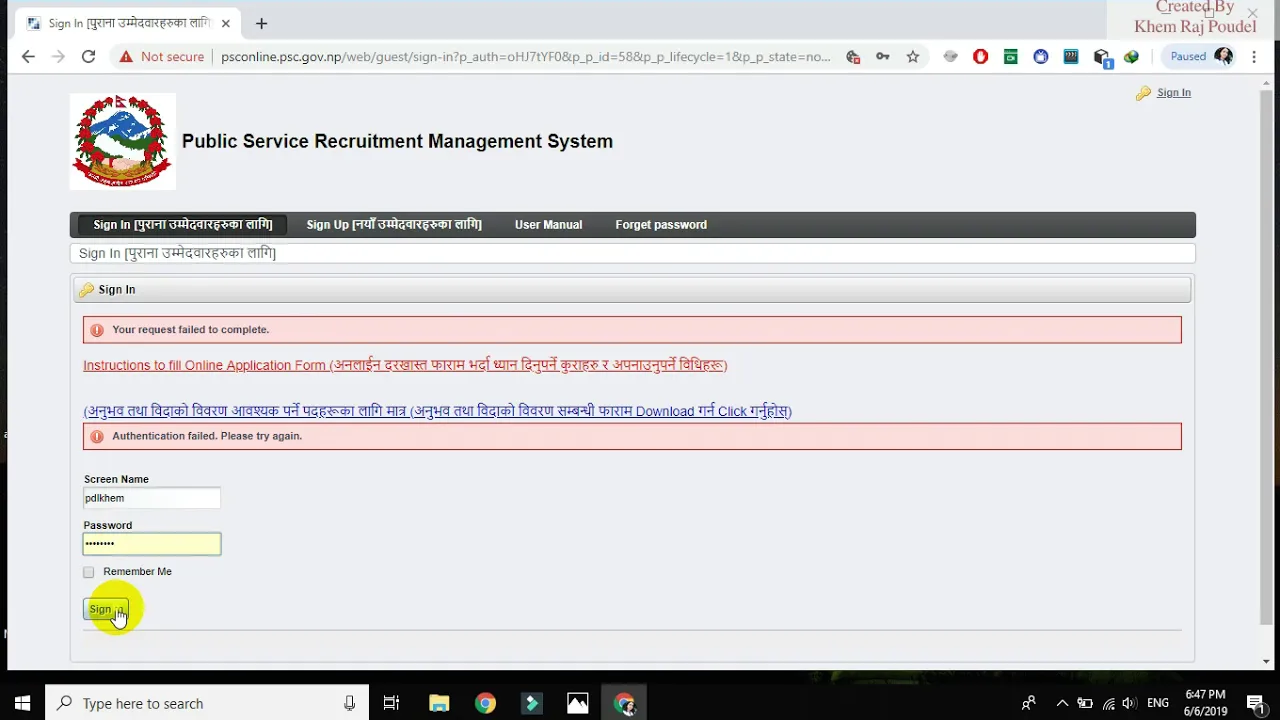Reload the current page
1280x720 pixels.
click(x=88, y=57)
